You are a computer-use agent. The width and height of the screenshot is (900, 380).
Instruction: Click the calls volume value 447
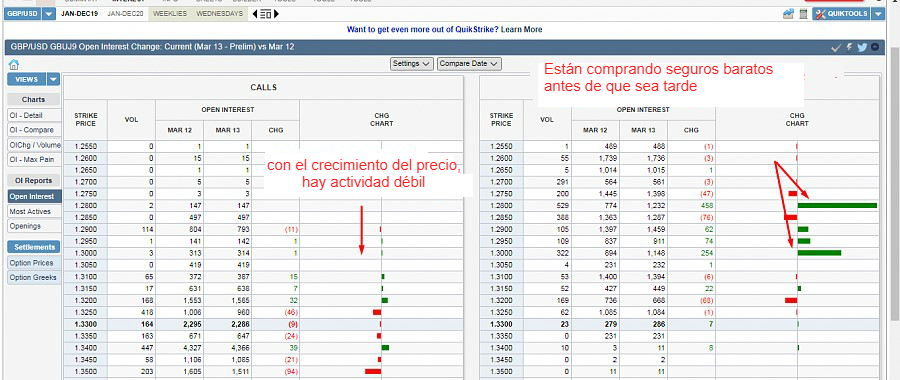[x=147, y=348]
